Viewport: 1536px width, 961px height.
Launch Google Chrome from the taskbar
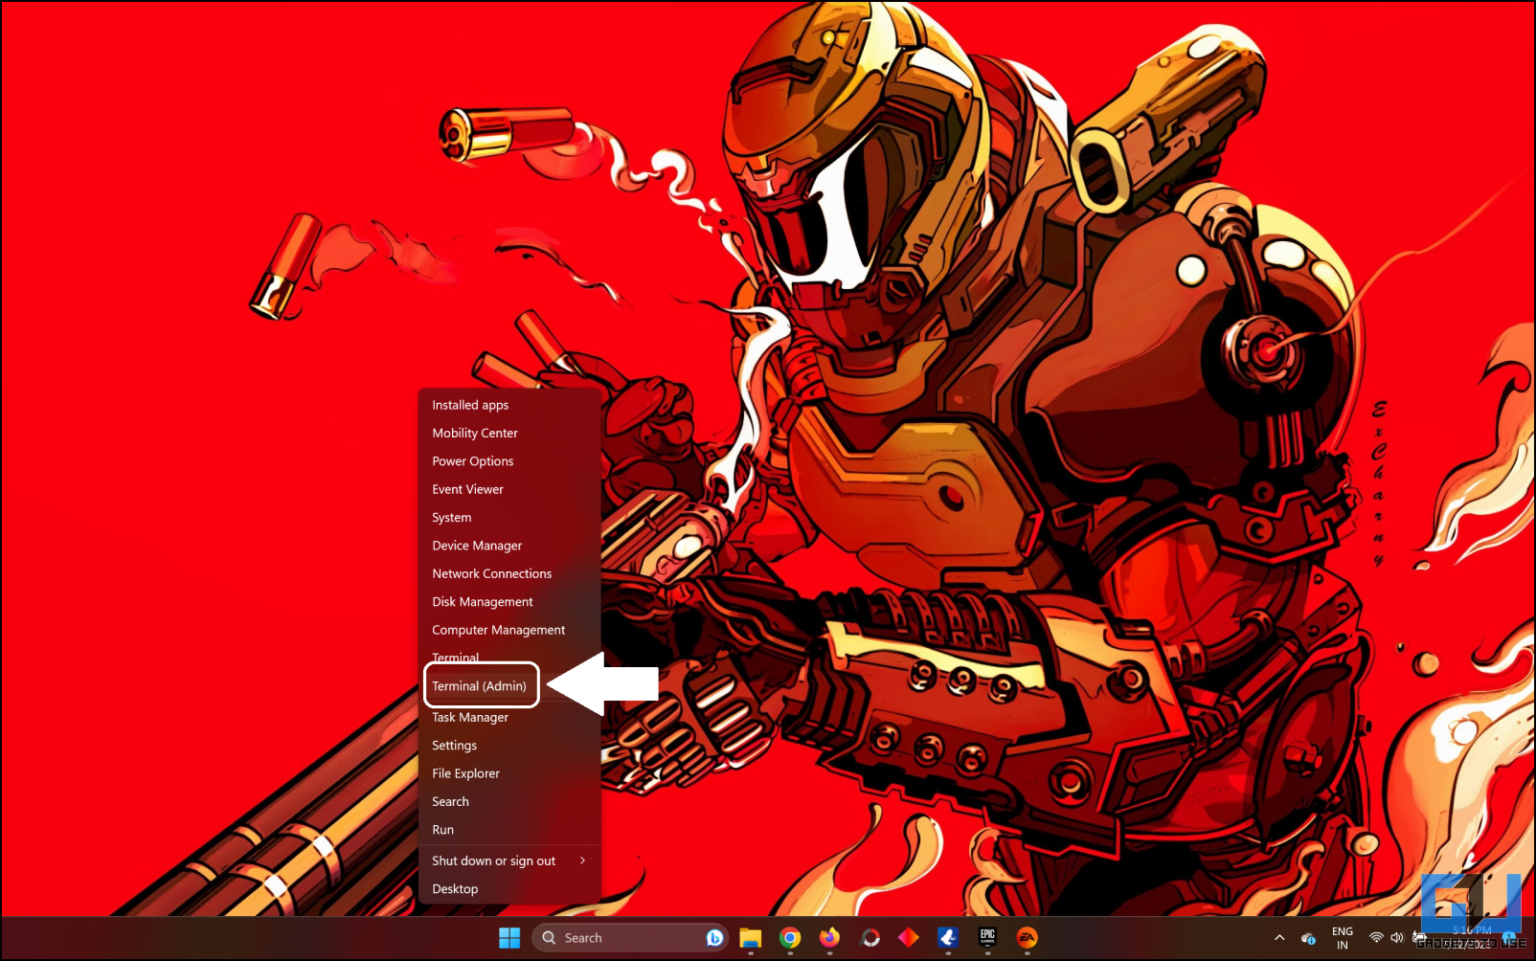pos(790,938)
